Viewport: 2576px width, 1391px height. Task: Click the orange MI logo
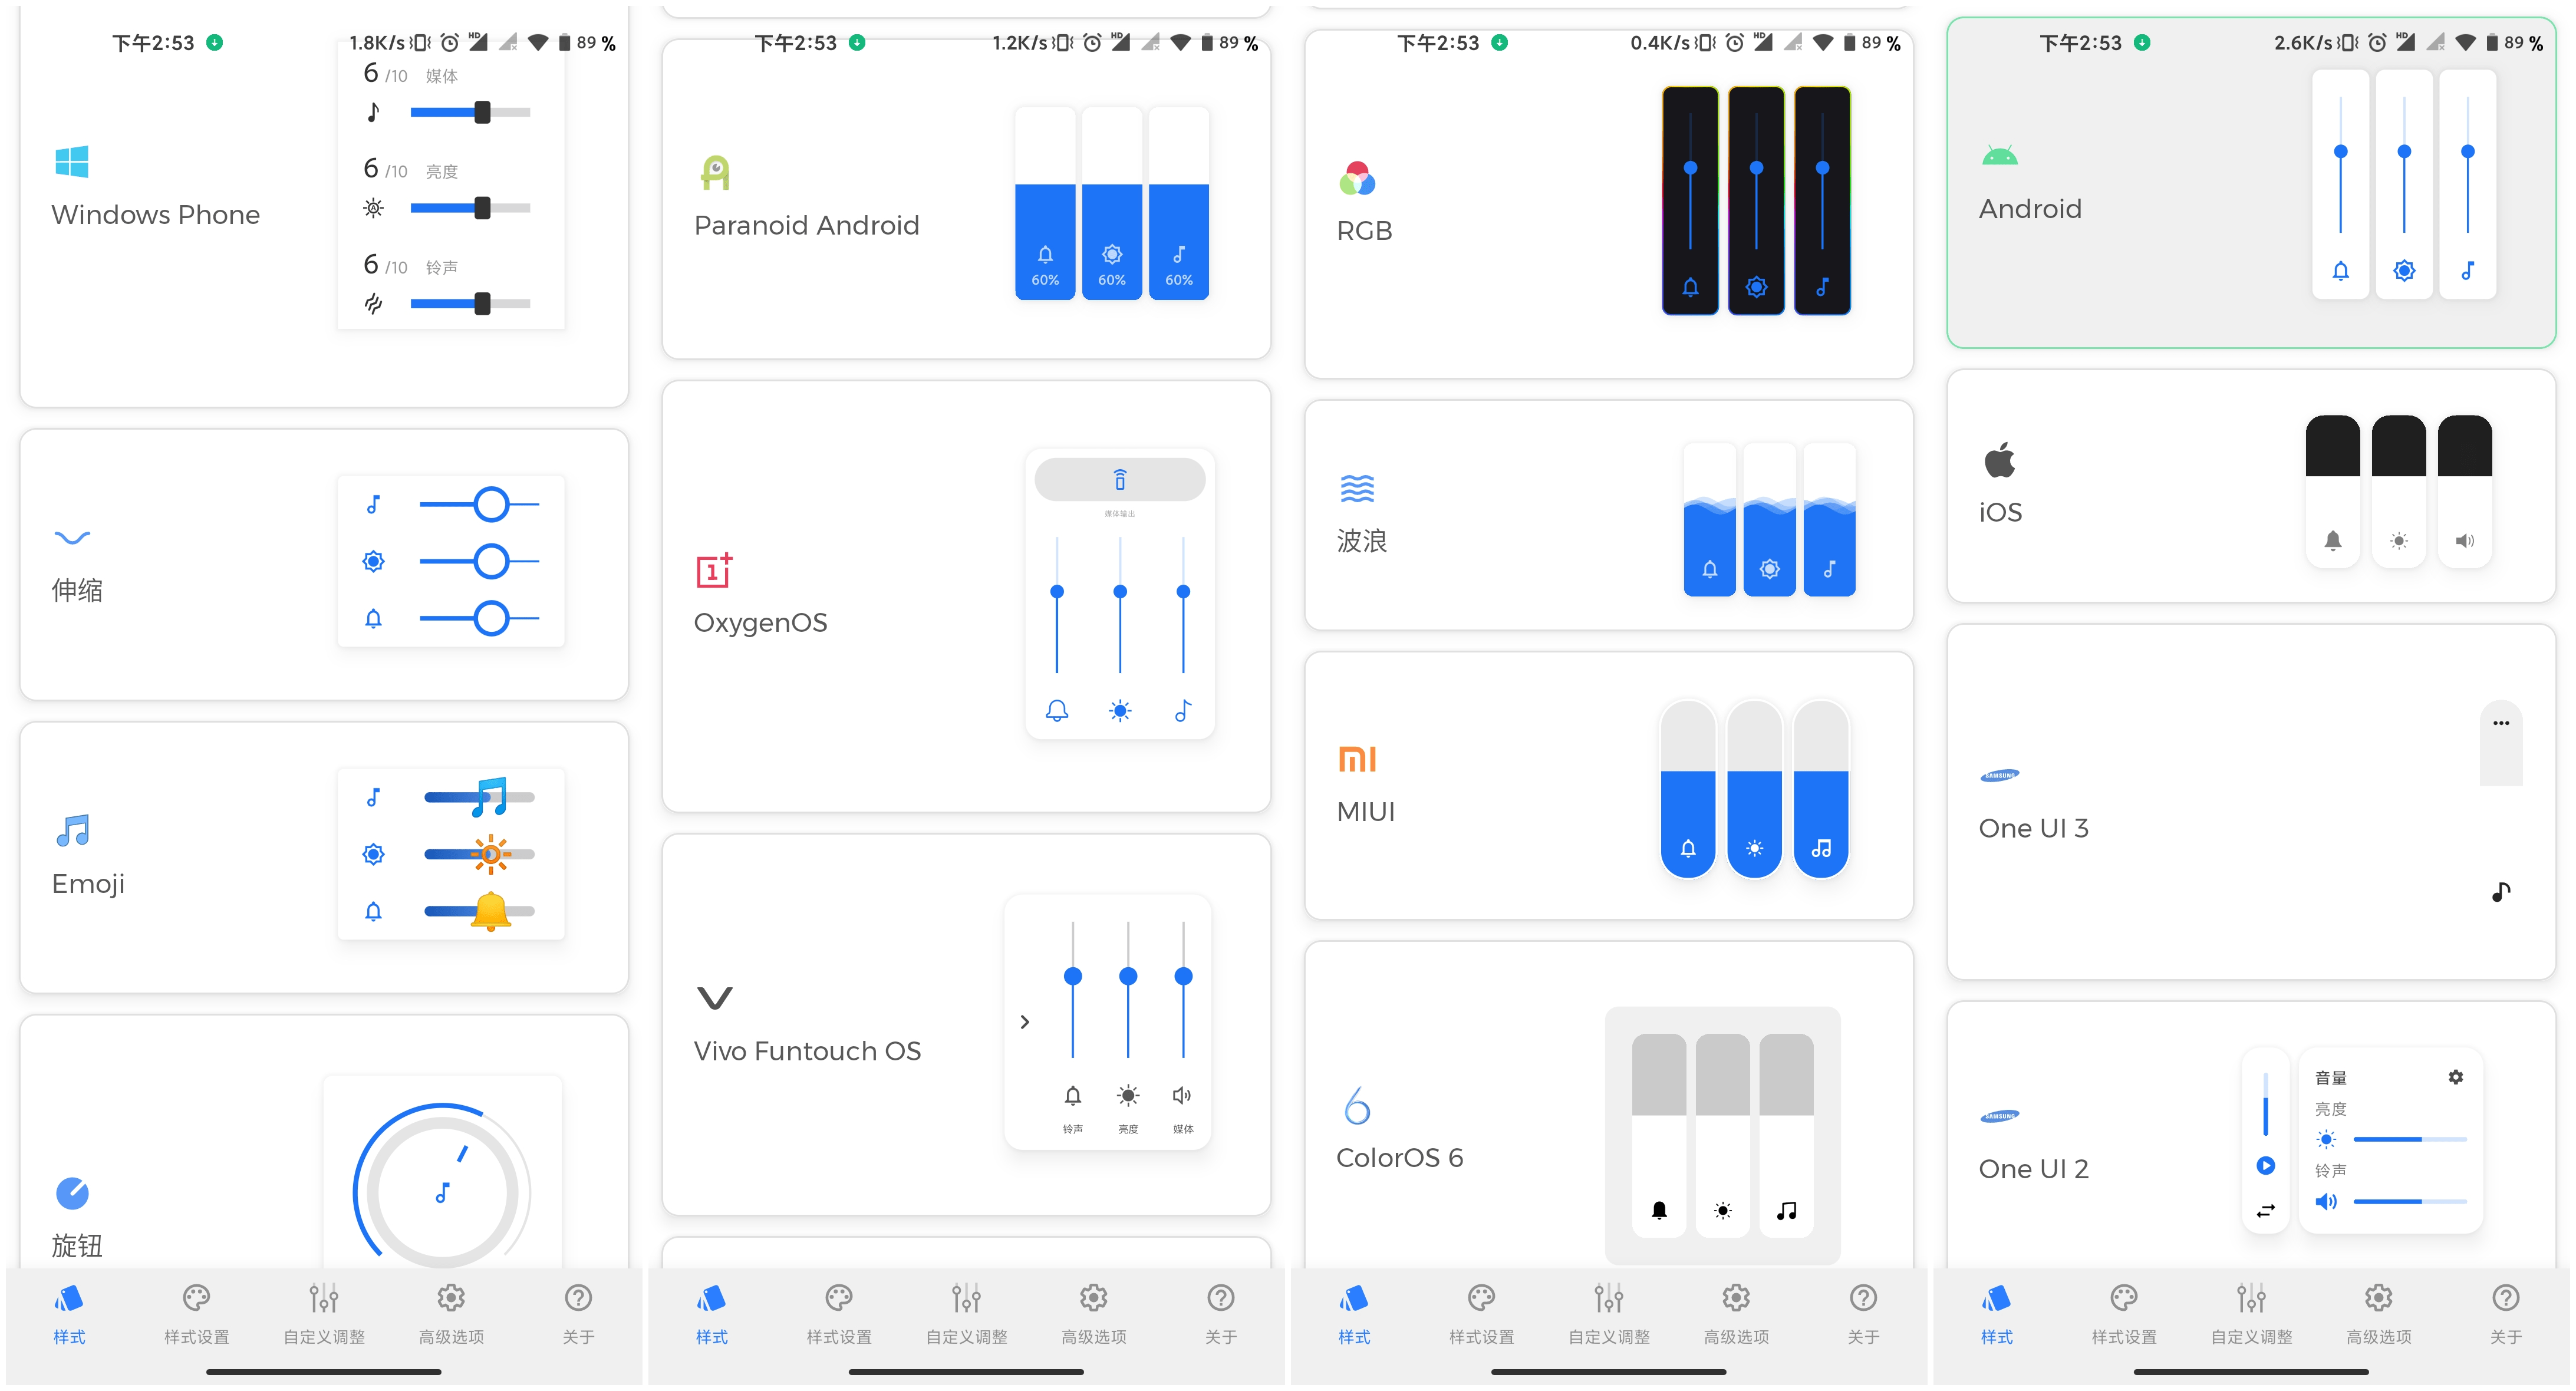(1357, 759)
